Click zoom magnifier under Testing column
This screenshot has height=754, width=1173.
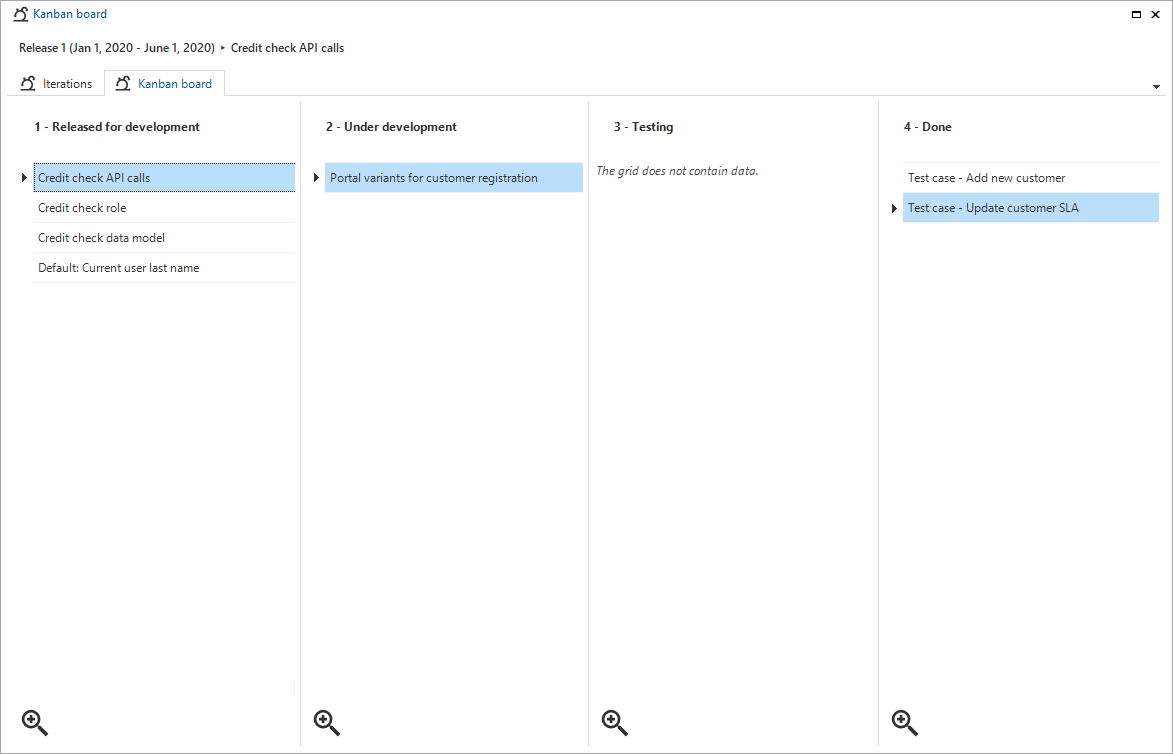[x=614, y=722]
